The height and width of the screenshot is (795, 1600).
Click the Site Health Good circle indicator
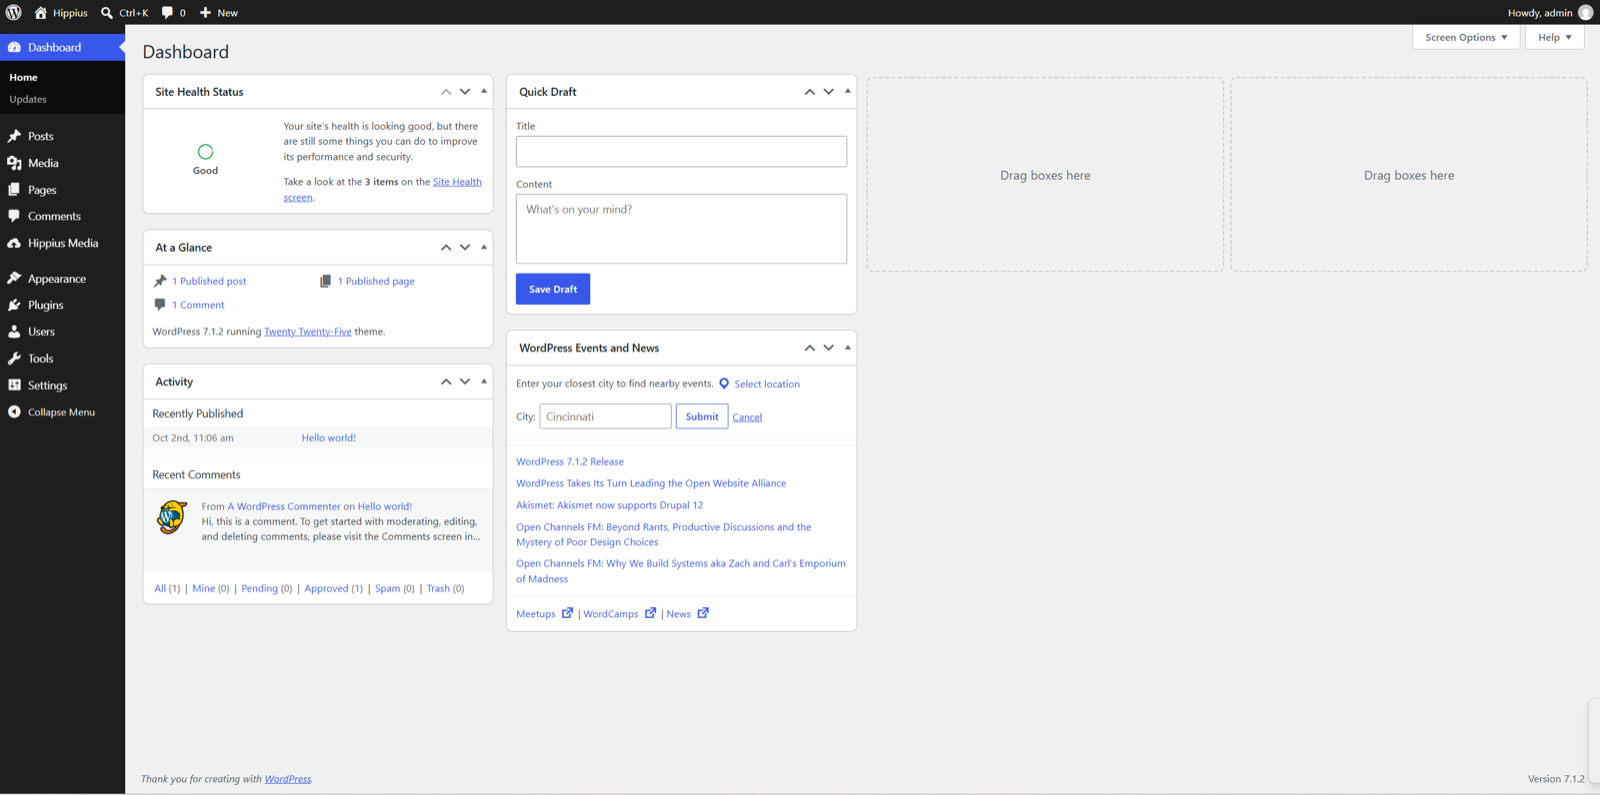pos(205,152)
